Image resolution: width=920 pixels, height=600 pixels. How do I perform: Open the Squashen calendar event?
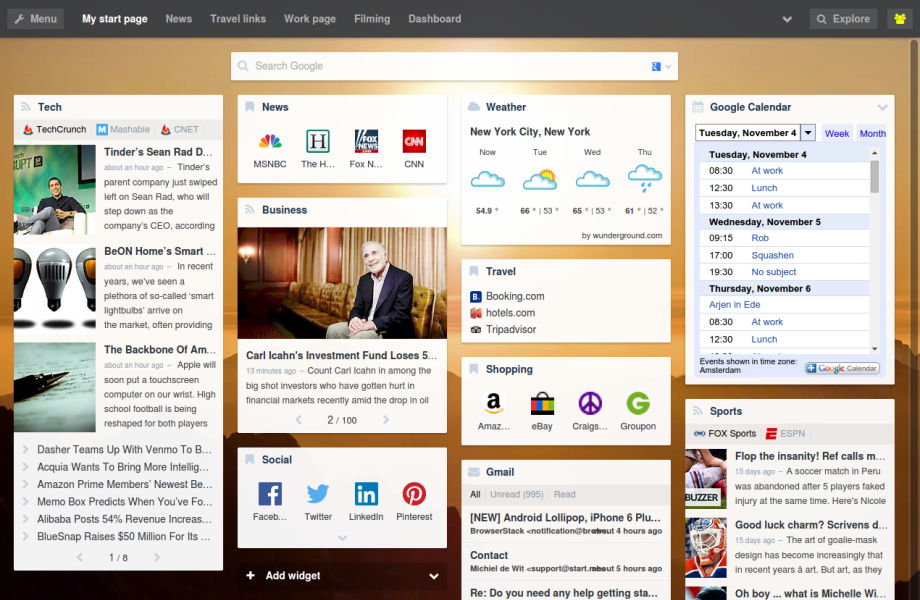click(x=772, y=255)
